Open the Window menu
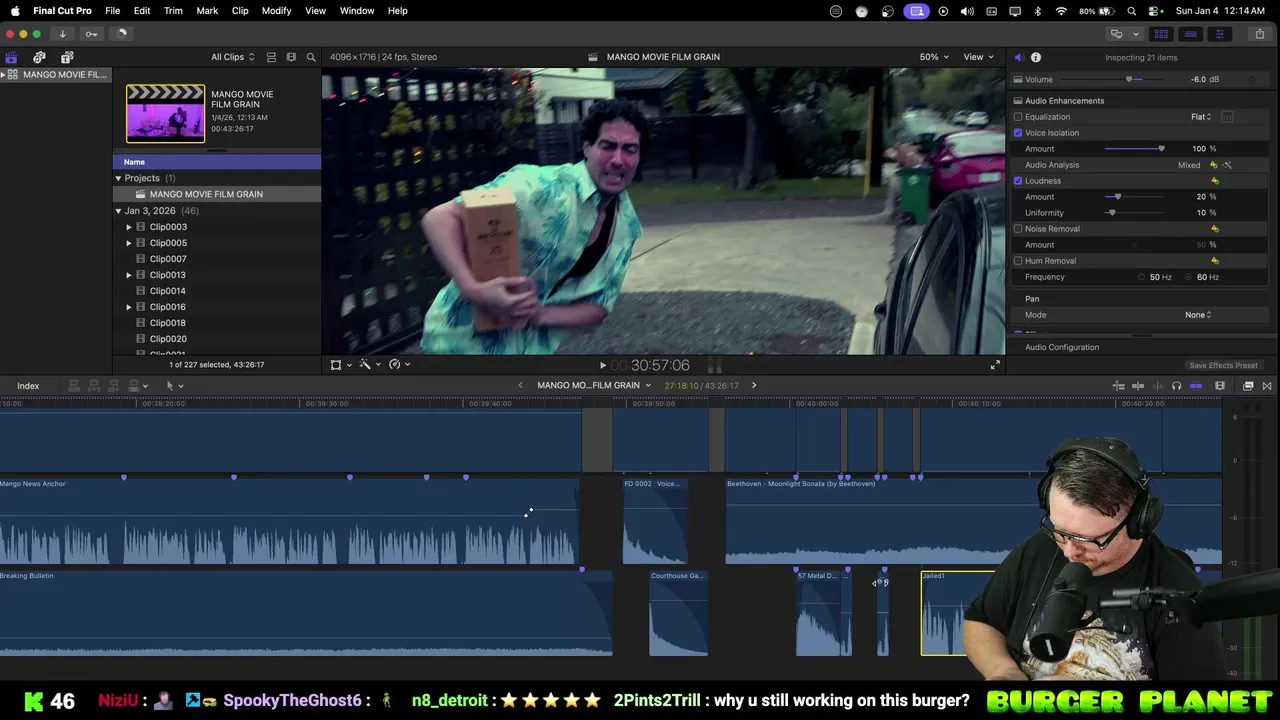The width and height of the screenshot is (1280, 720). point(357,11)
